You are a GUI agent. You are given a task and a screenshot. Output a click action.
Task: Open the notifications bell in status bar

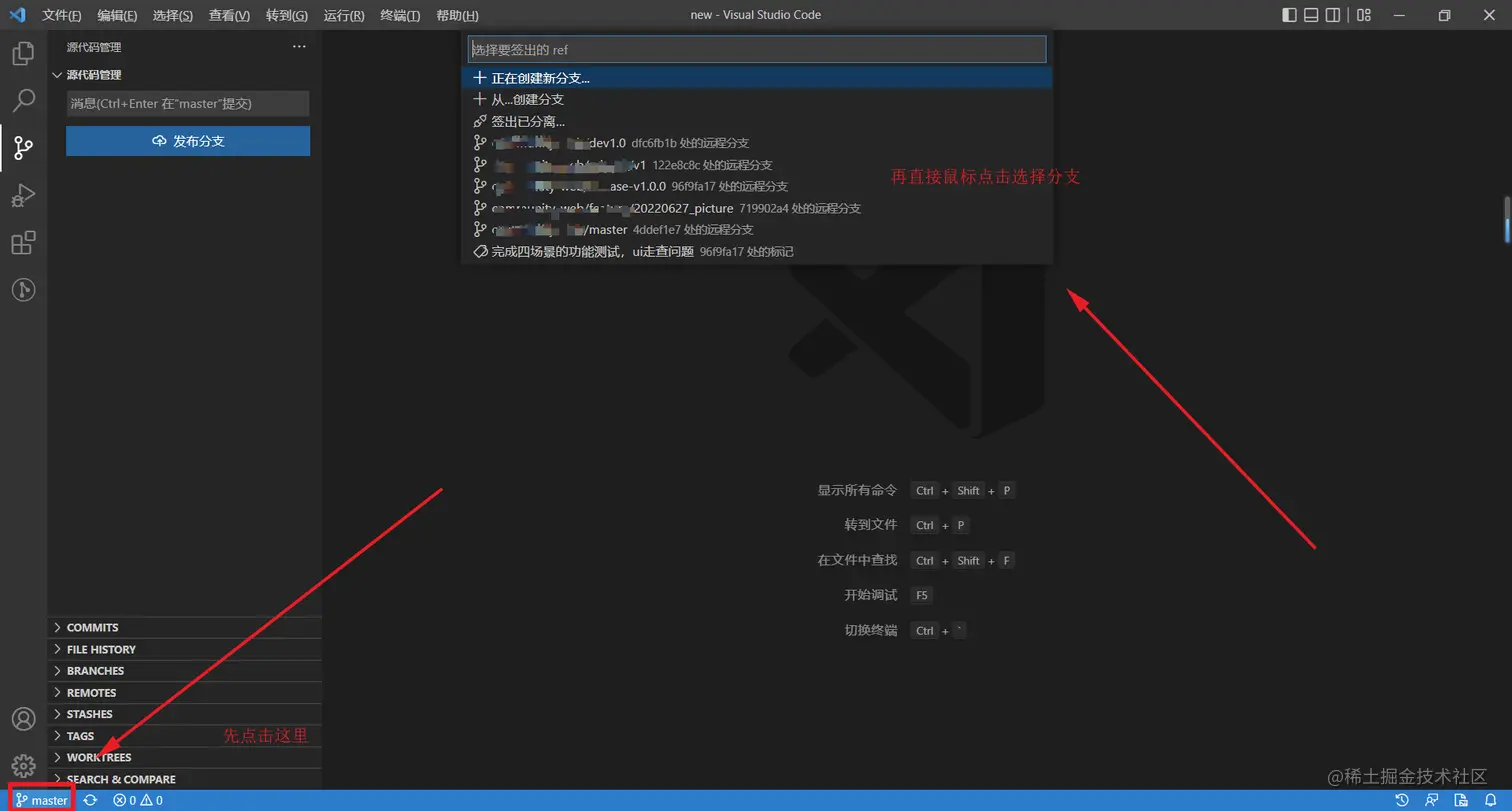click(x=1491, y=800)
